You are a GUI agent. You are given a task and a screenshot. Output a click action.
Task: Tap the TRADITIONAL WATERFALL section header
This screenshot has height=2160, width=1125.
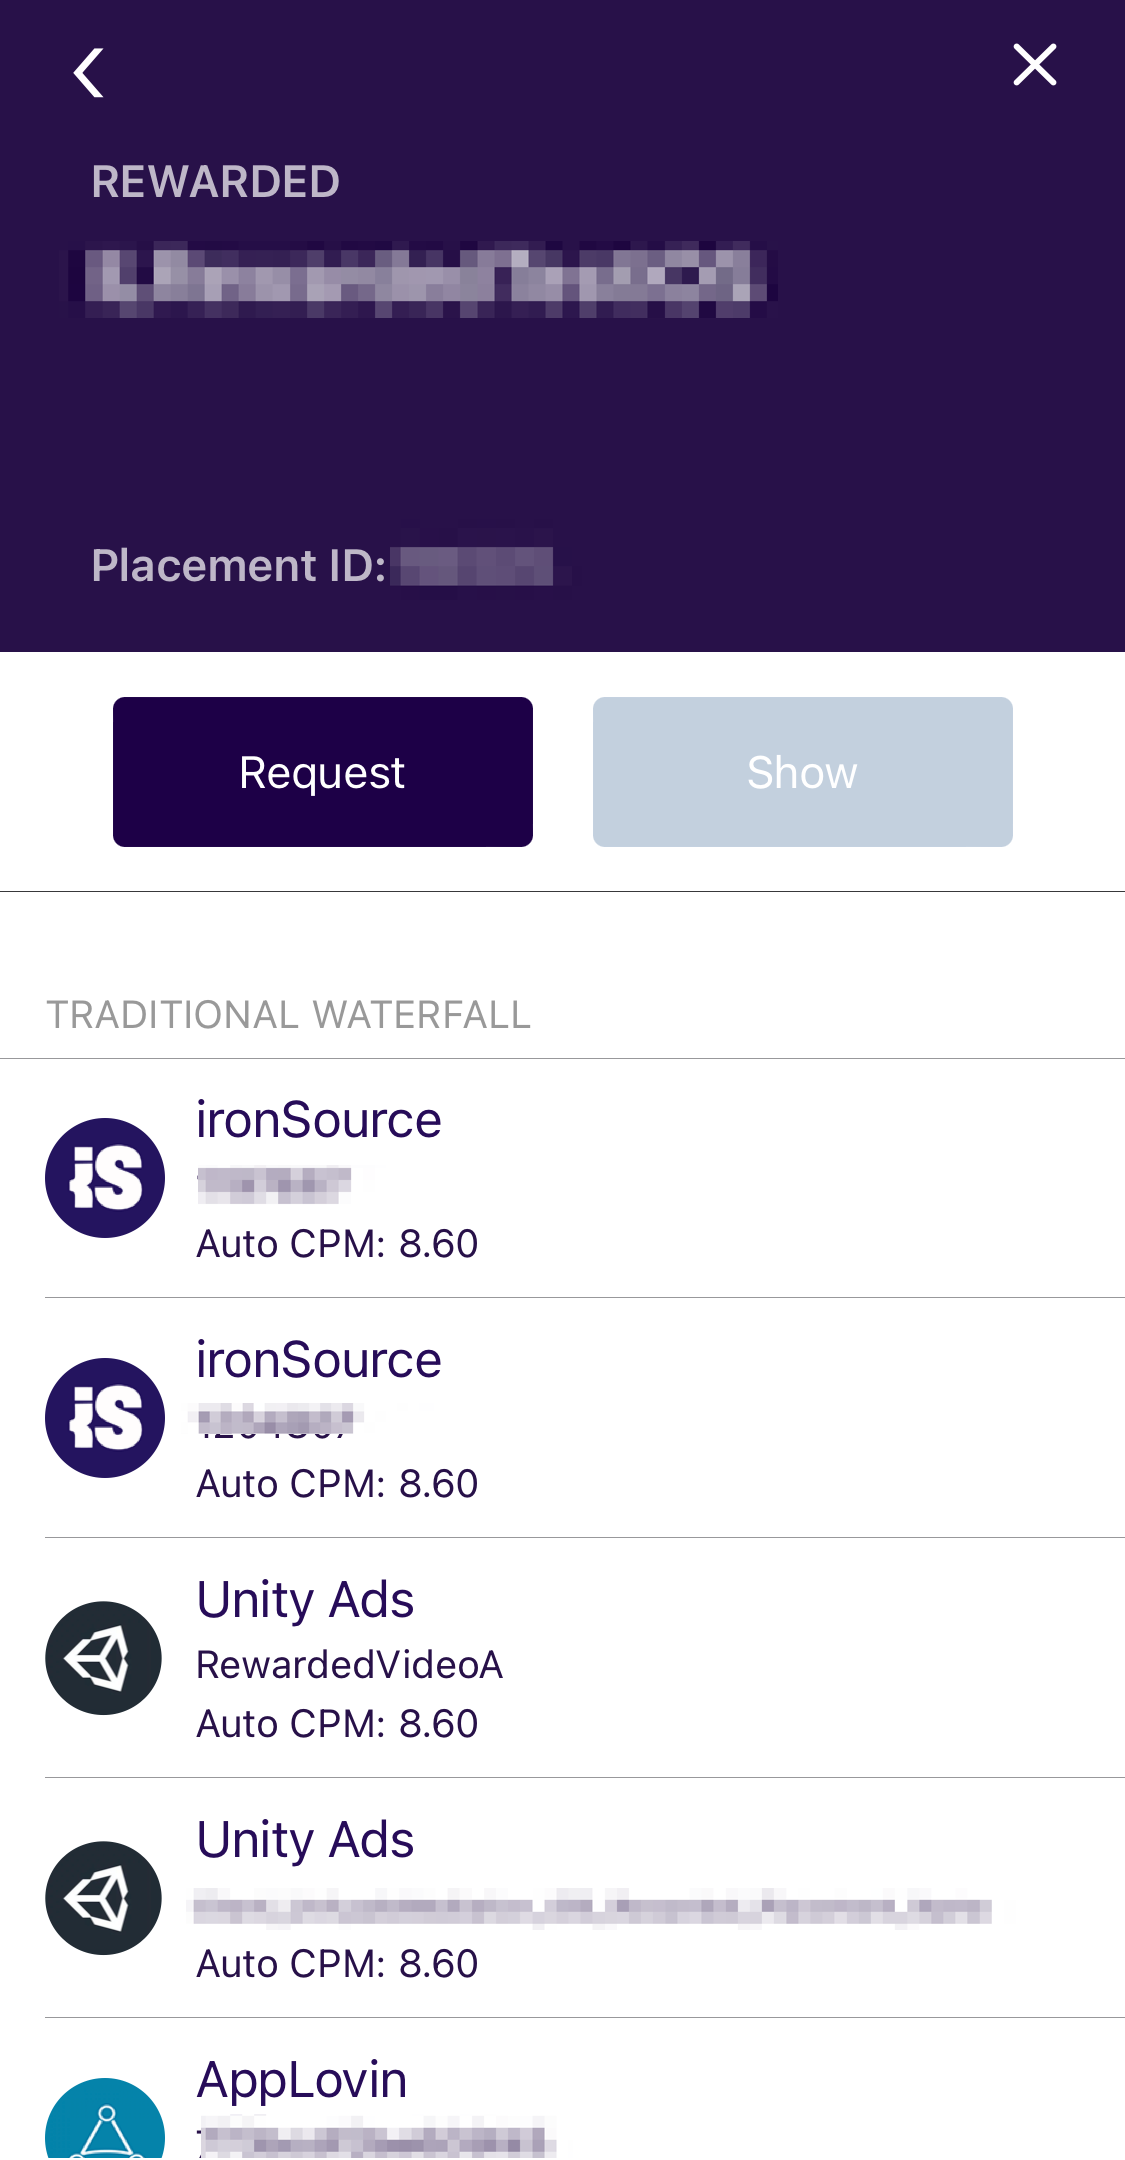pos(289,1015)
